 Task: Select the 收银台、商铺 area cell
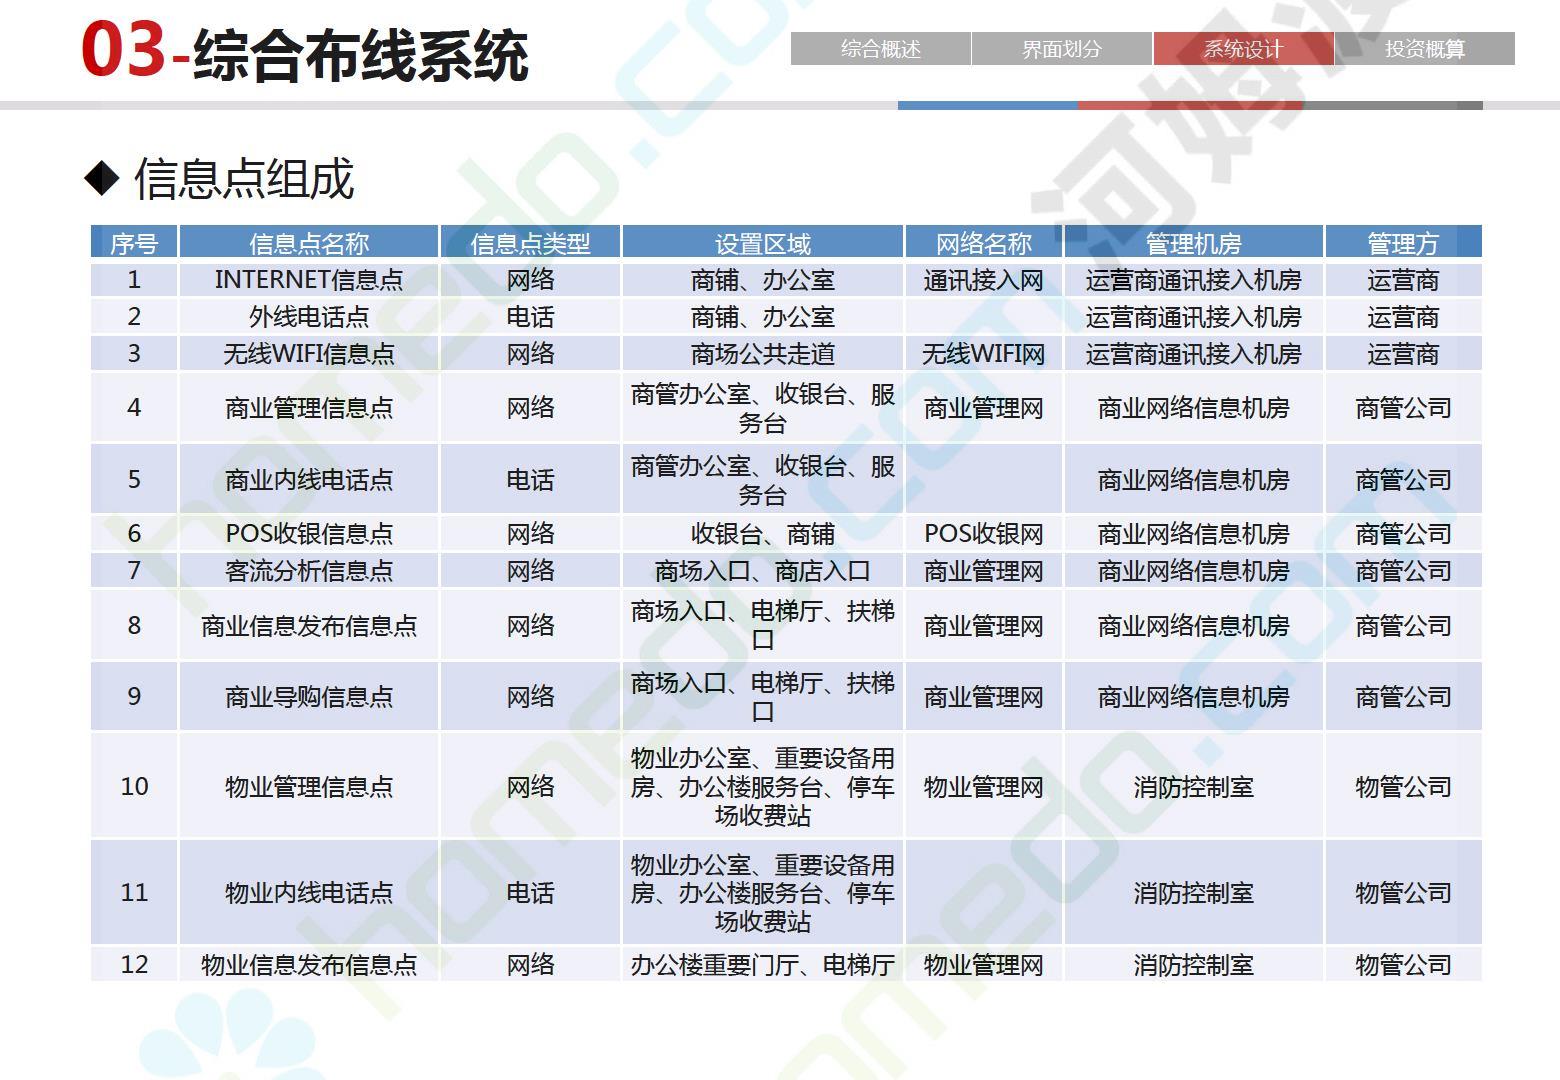763,534
